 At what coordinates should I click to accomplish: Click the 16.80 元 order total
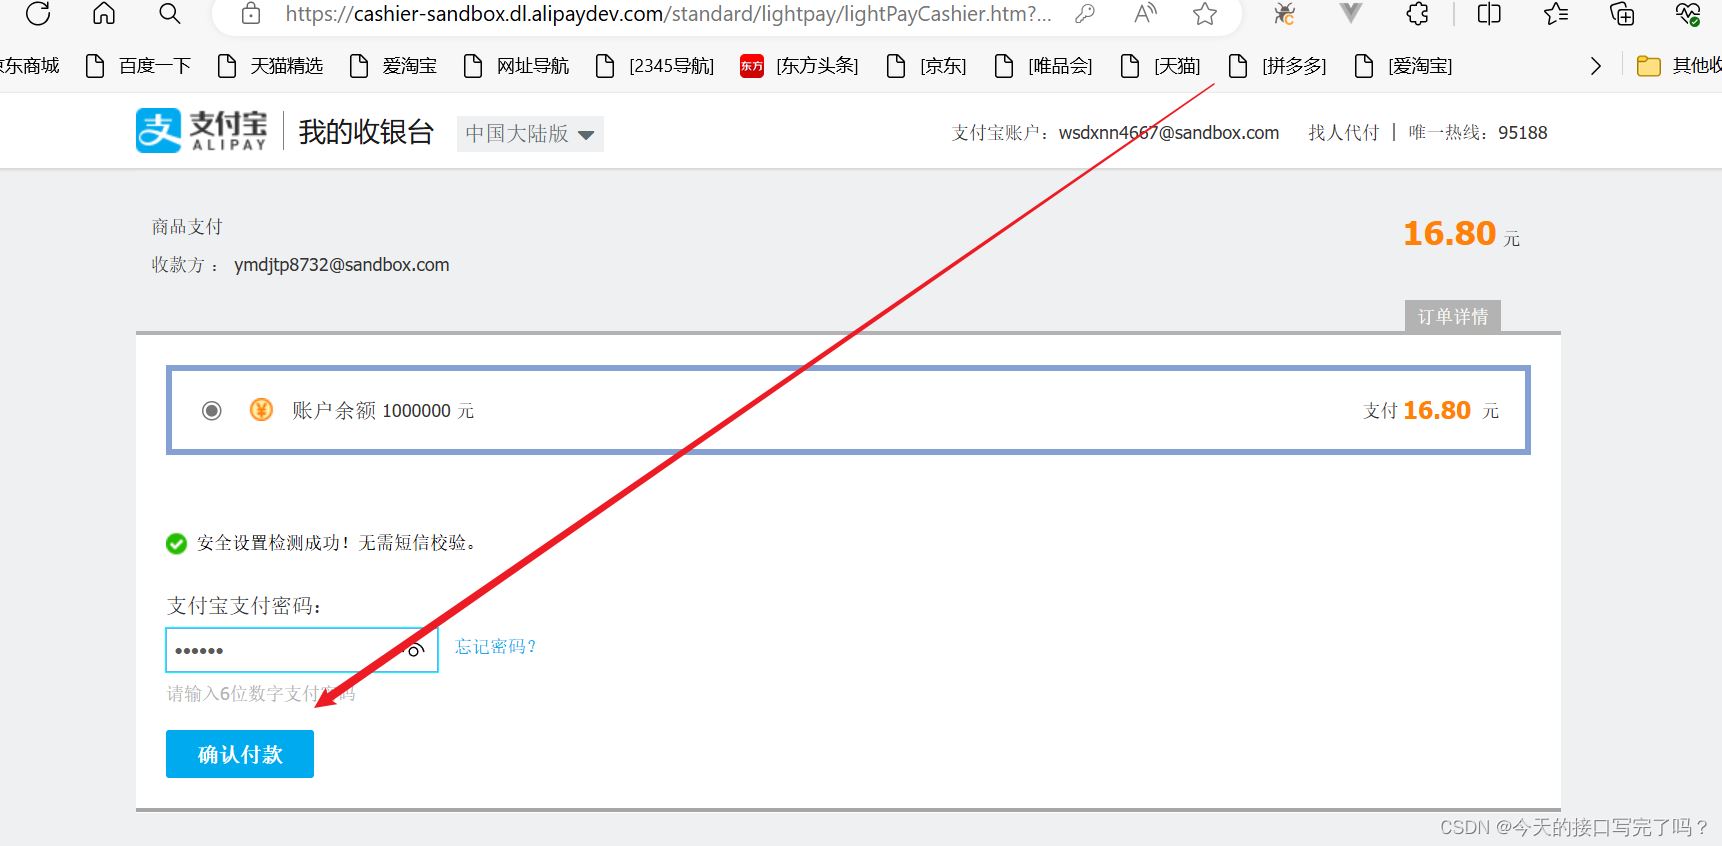coord(1461,234)
